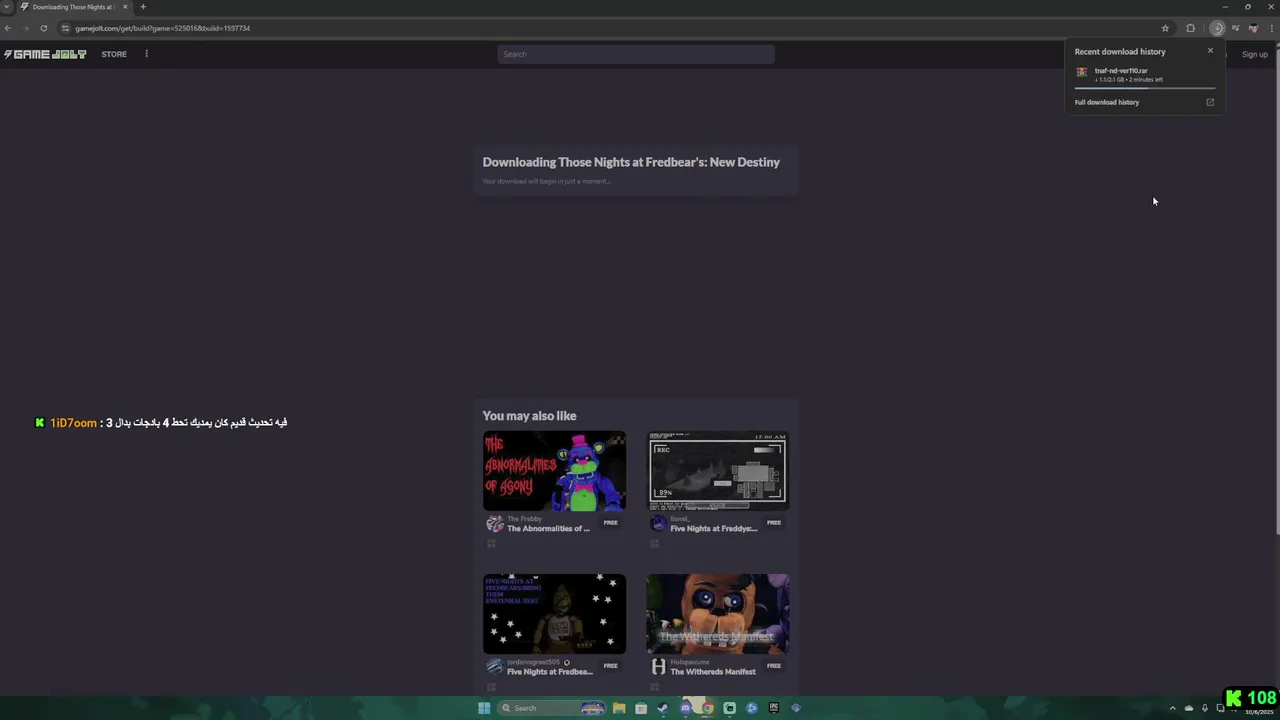Viewport: 1280px width, 720px height.
Task: Open Epic Games Launcher from the taskbar
Action: (773, 708)
